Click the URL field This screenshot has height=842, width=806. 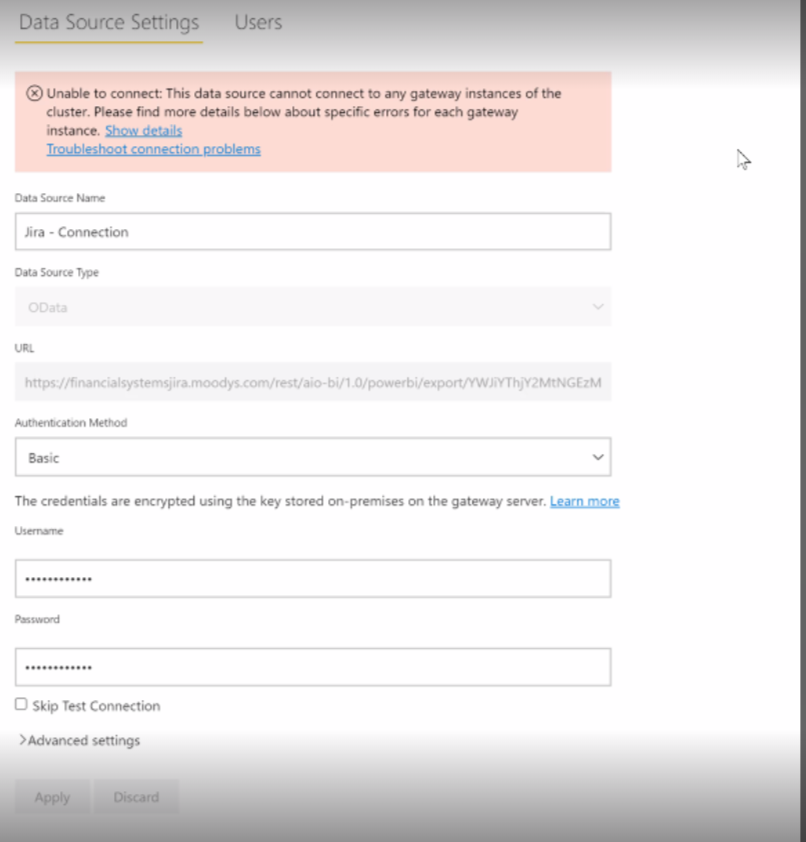click(x=313, y=382)
